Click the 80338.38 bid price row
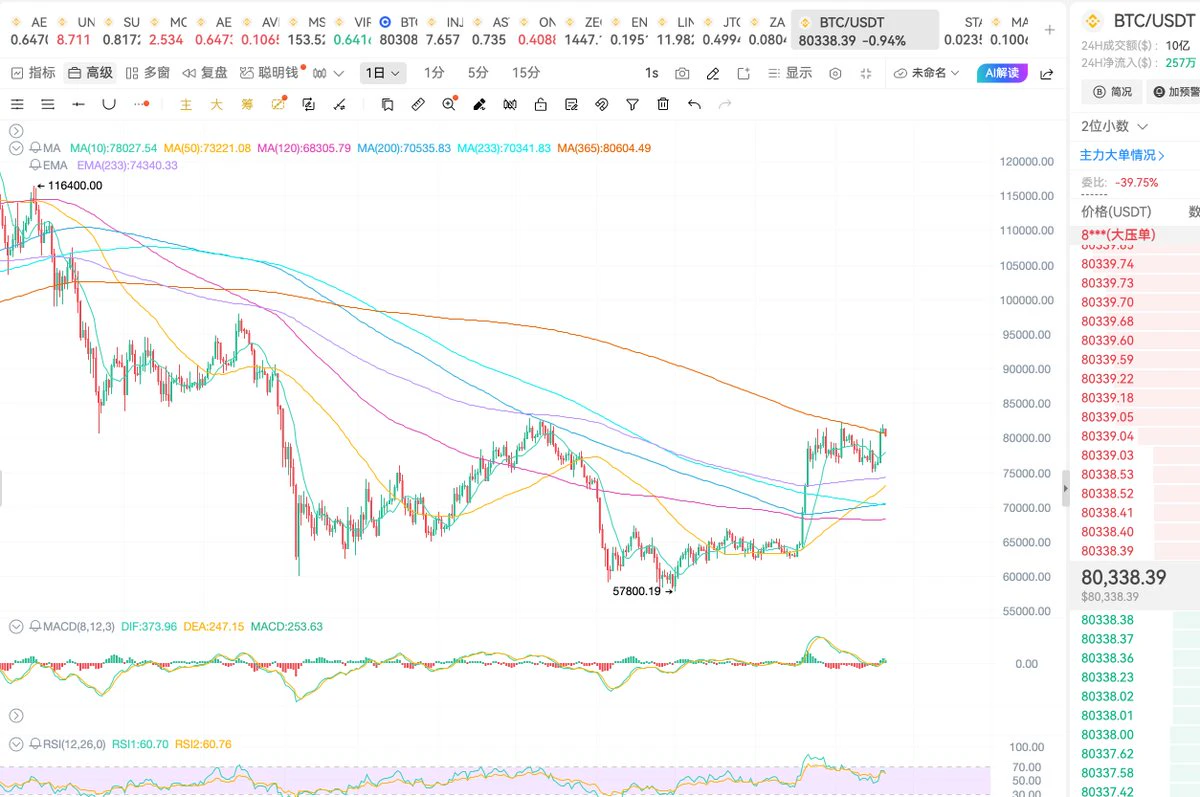The width and height of the screenshot is (1200, 797). (x=1135, y=619)
